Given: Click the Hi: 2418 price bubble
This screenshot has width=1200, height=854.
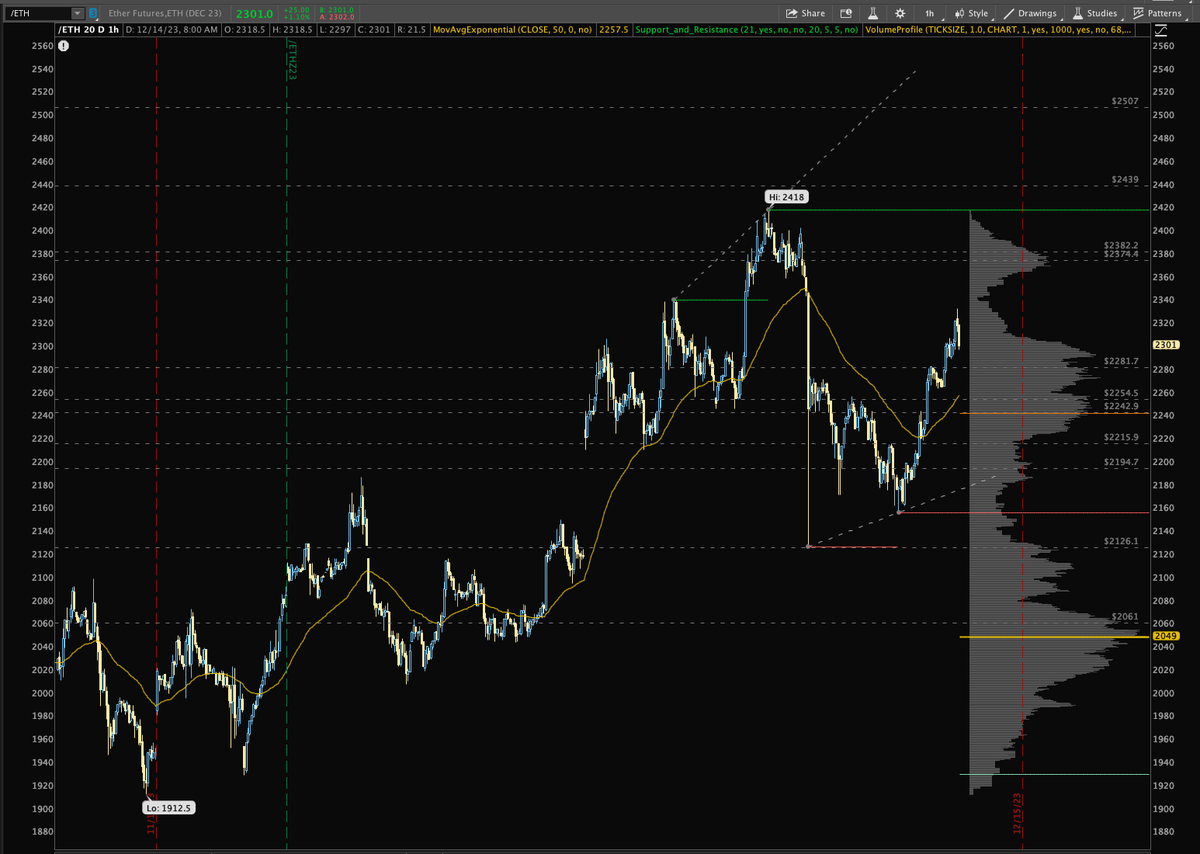Looking at the screenshot, I should pyautogui.click(x=788, y=197).
